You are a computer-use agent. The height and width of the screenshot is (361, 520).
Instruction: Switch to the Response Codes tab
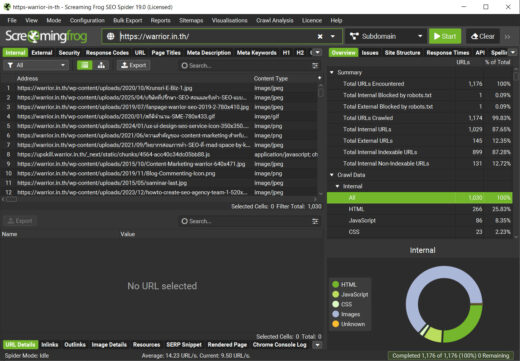(x=107, y=53)
